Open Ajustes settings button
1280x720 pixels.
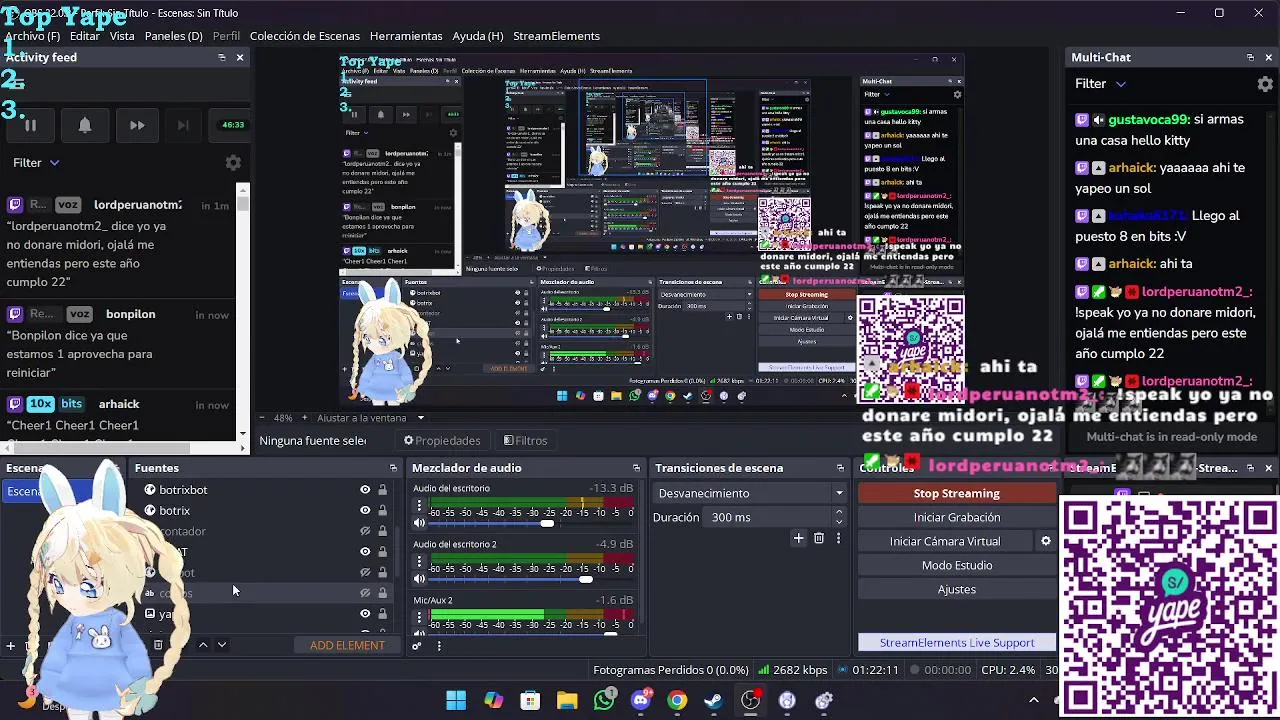point(956,589)
